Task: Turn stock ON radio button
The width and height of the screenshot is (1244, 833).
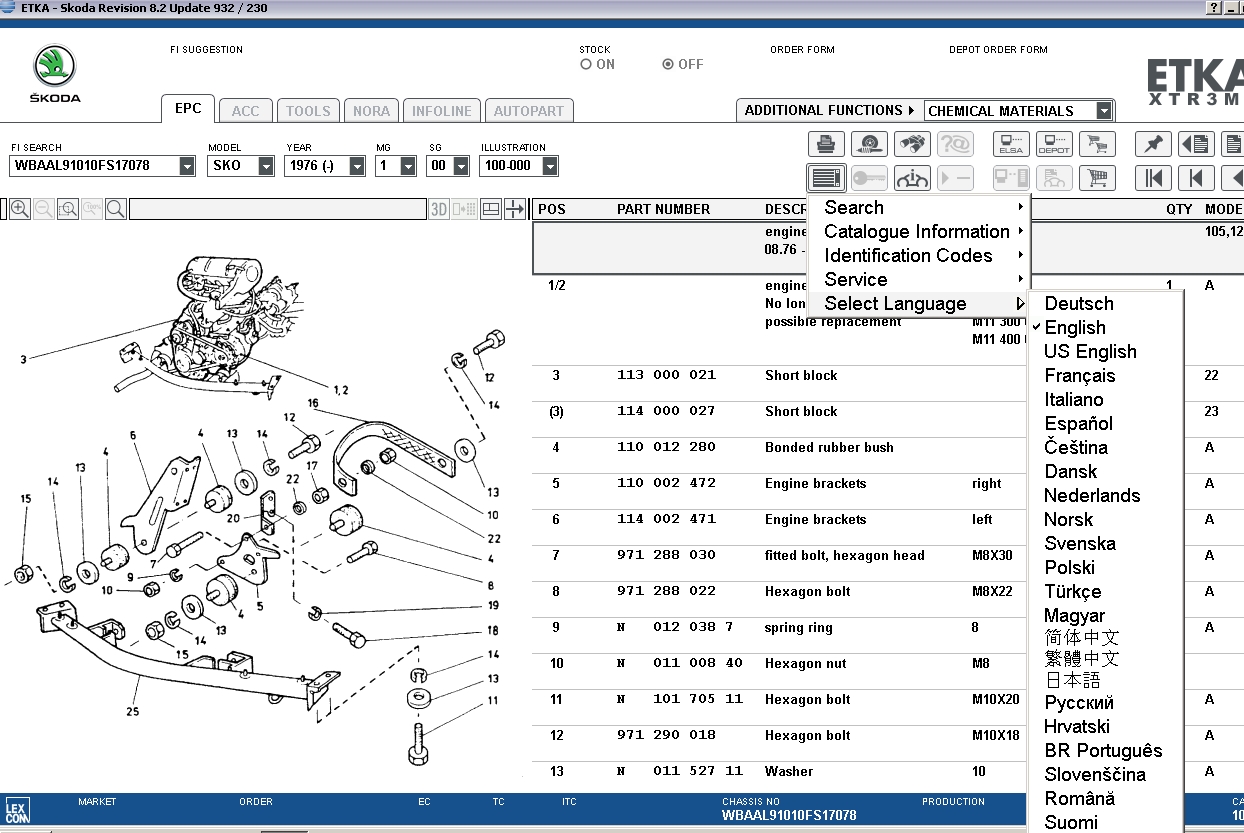Action: point(586,65)
